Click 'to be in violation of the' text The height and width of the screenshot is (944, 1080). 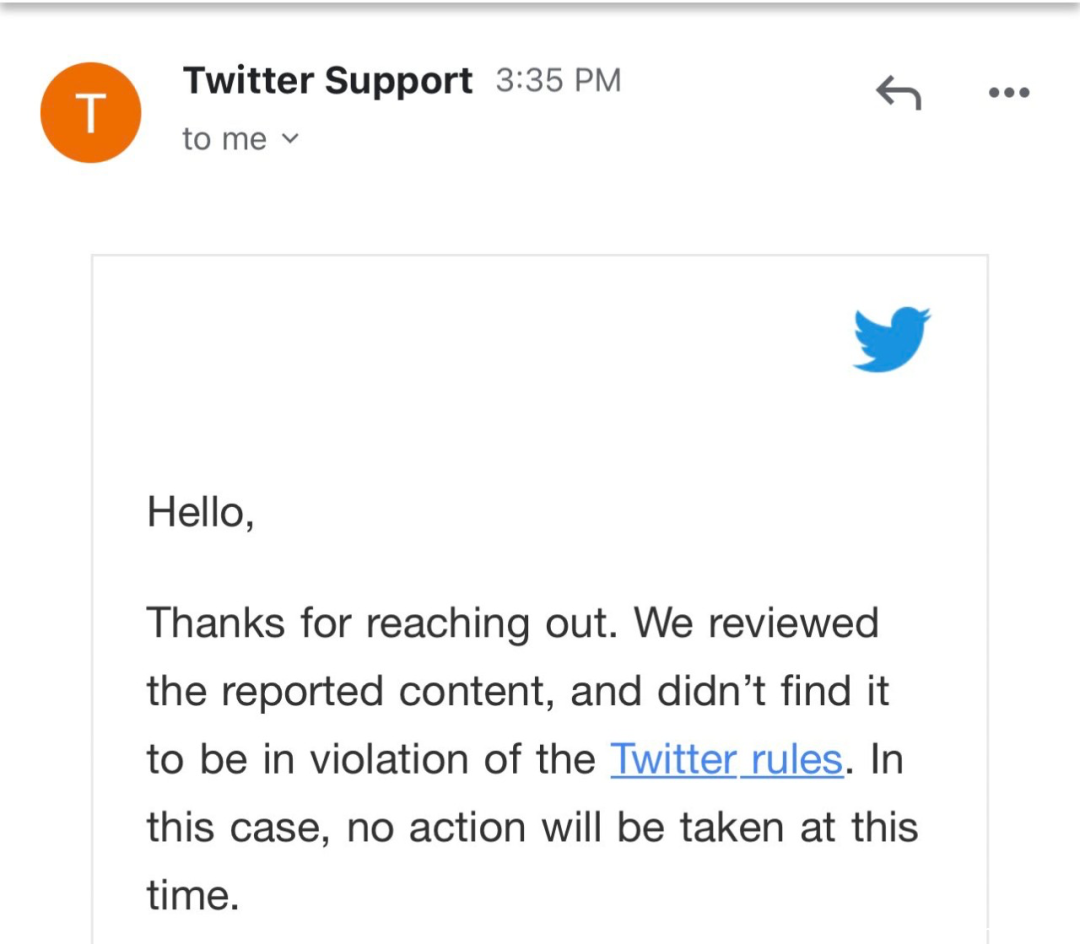click(x=371, y=759)
